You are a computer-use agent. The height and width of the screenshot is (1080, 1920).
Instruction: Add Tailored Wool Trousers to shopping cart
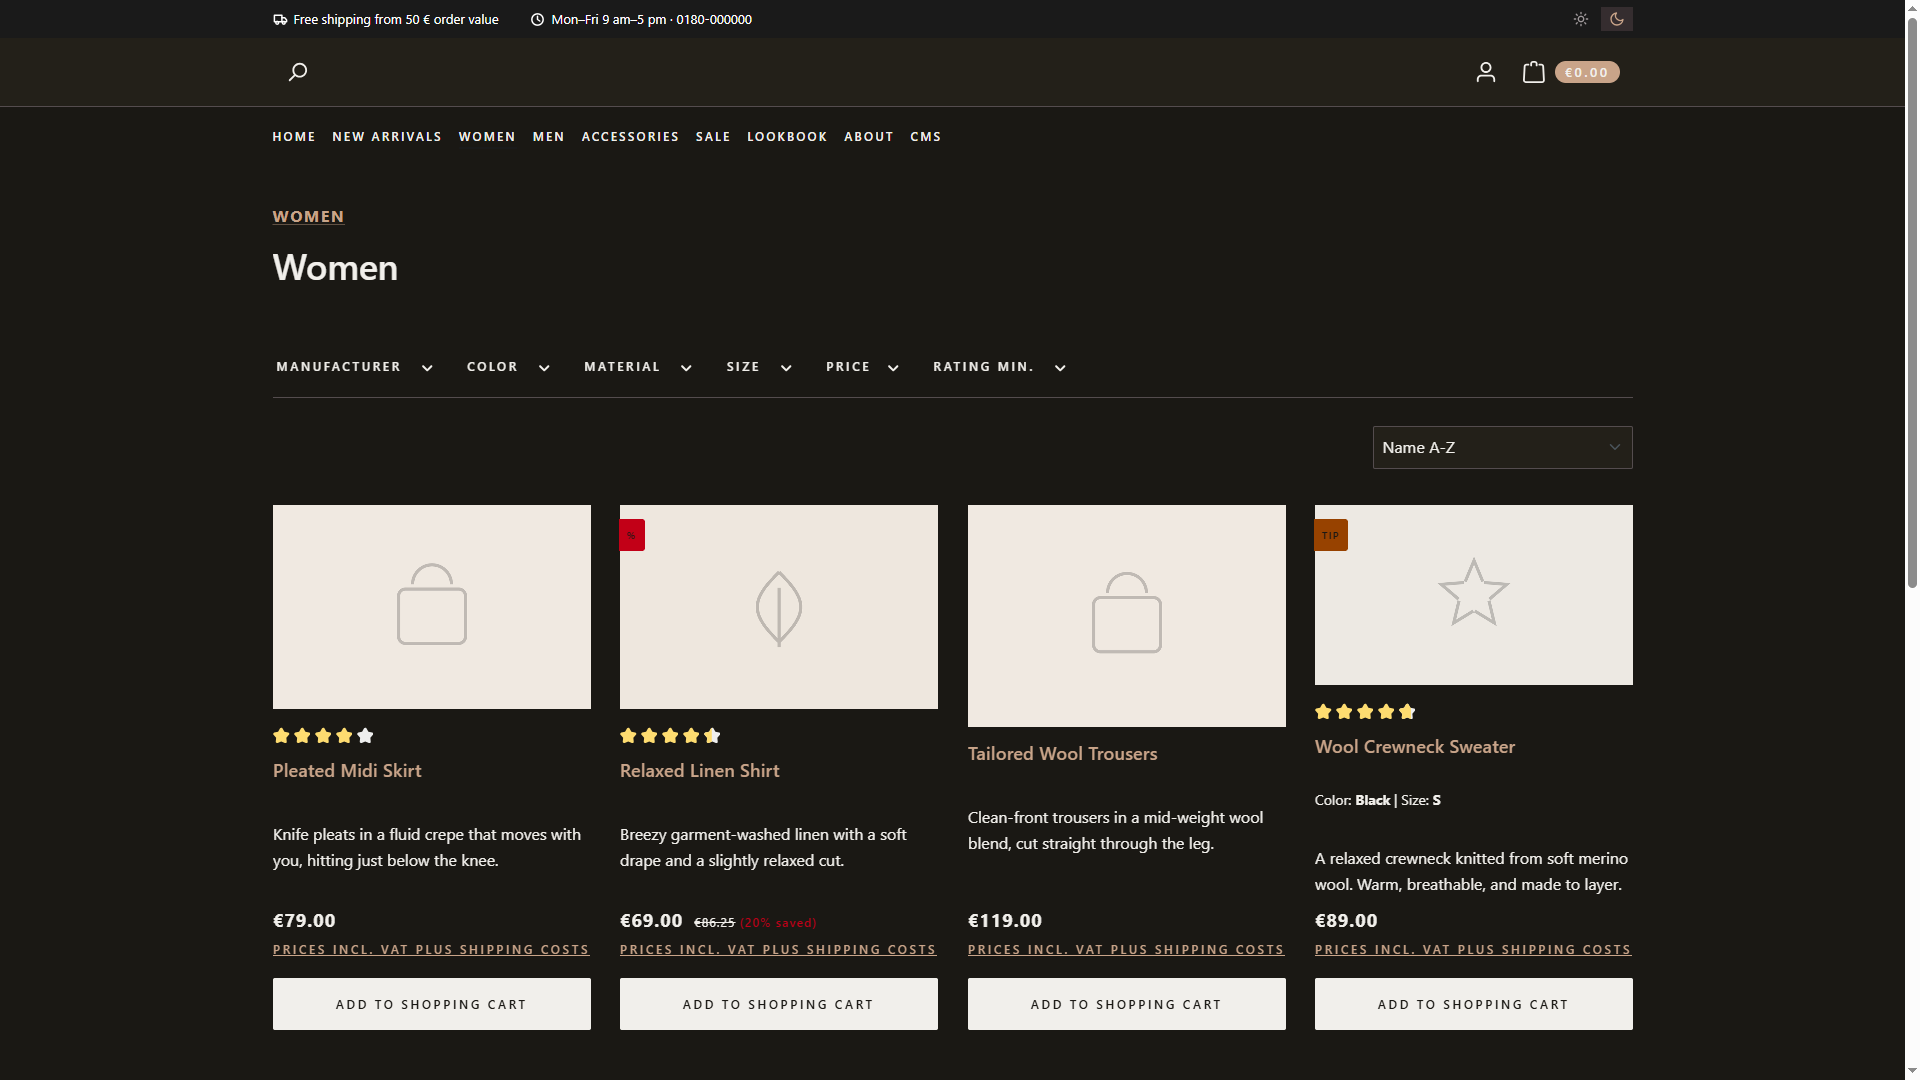point(1127,1004)
